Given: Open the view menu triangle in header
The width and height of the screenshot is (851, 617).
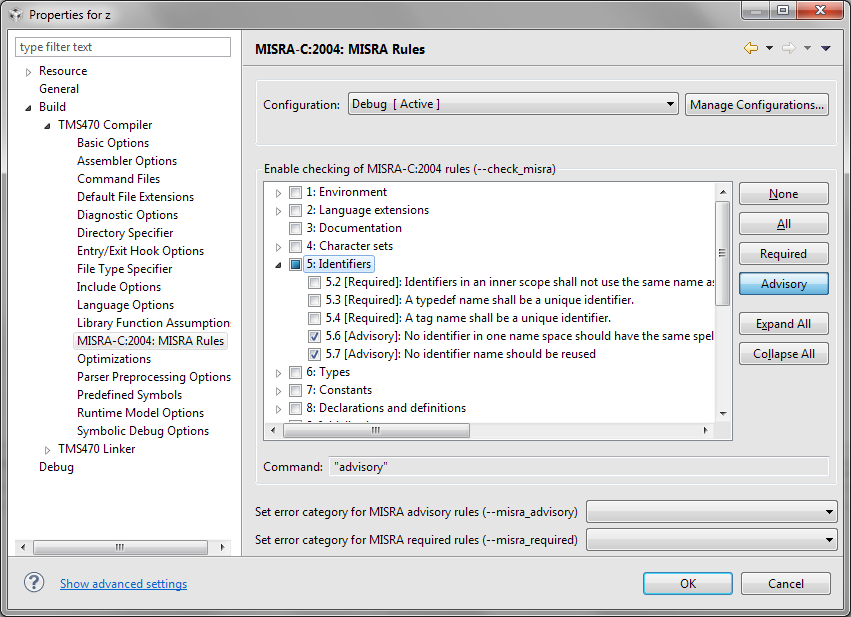Looking at the screenshot, I should tap(825, 48).
